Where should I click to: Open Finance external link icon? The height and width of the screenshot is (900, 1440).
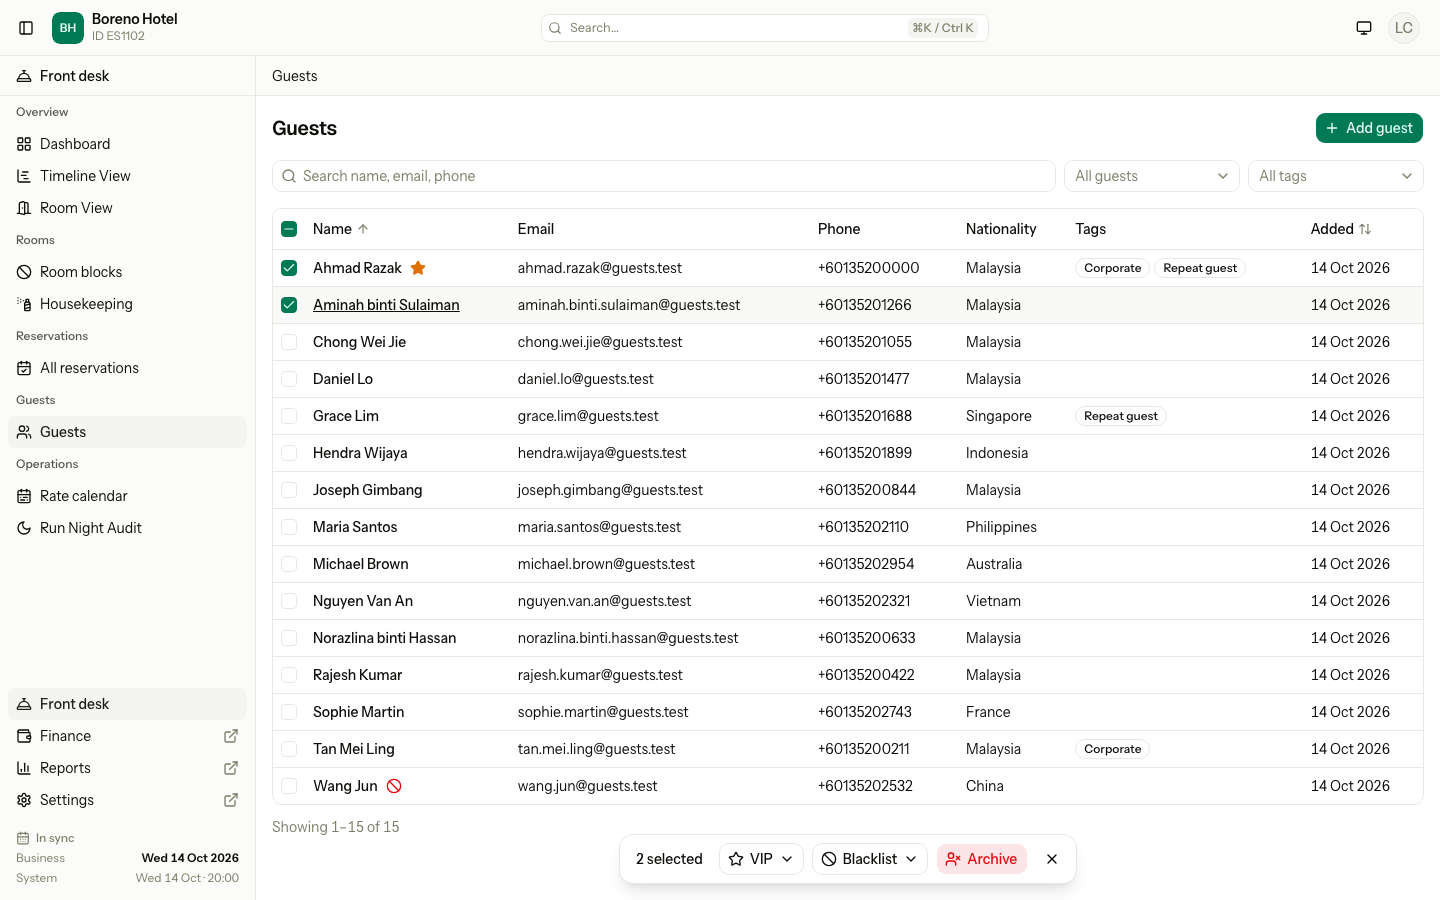[231, 736]
